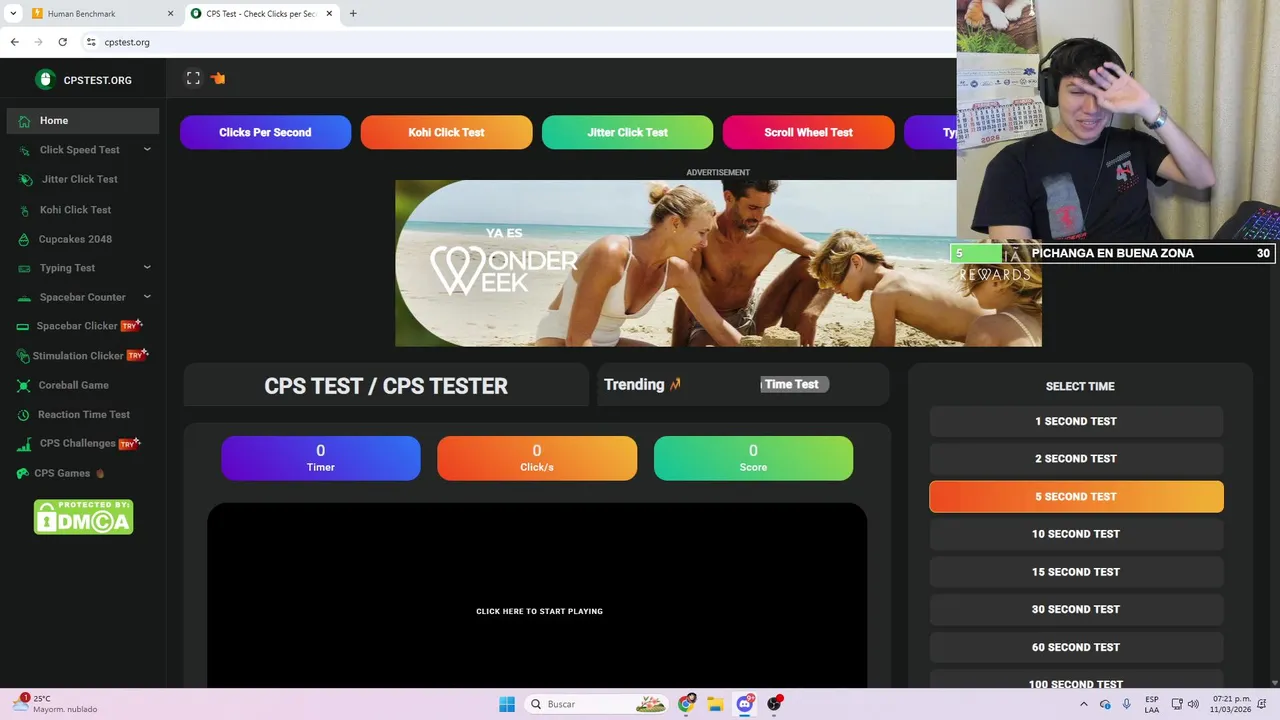Click the cpstest.org address bar
Screen dimensions: 1280x720
(x=520, y=42)
